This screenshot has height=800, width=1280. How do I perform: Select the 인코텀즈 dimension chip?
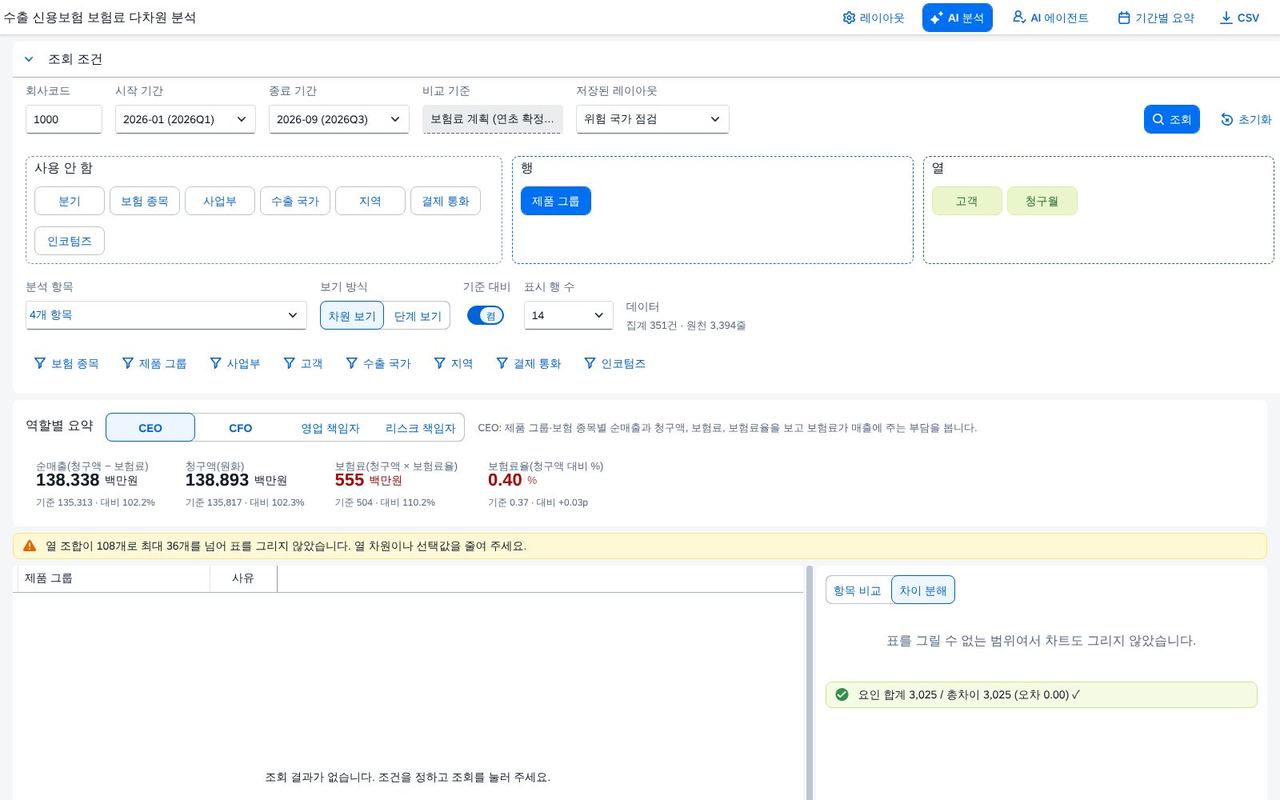click(x=69, y=241)
